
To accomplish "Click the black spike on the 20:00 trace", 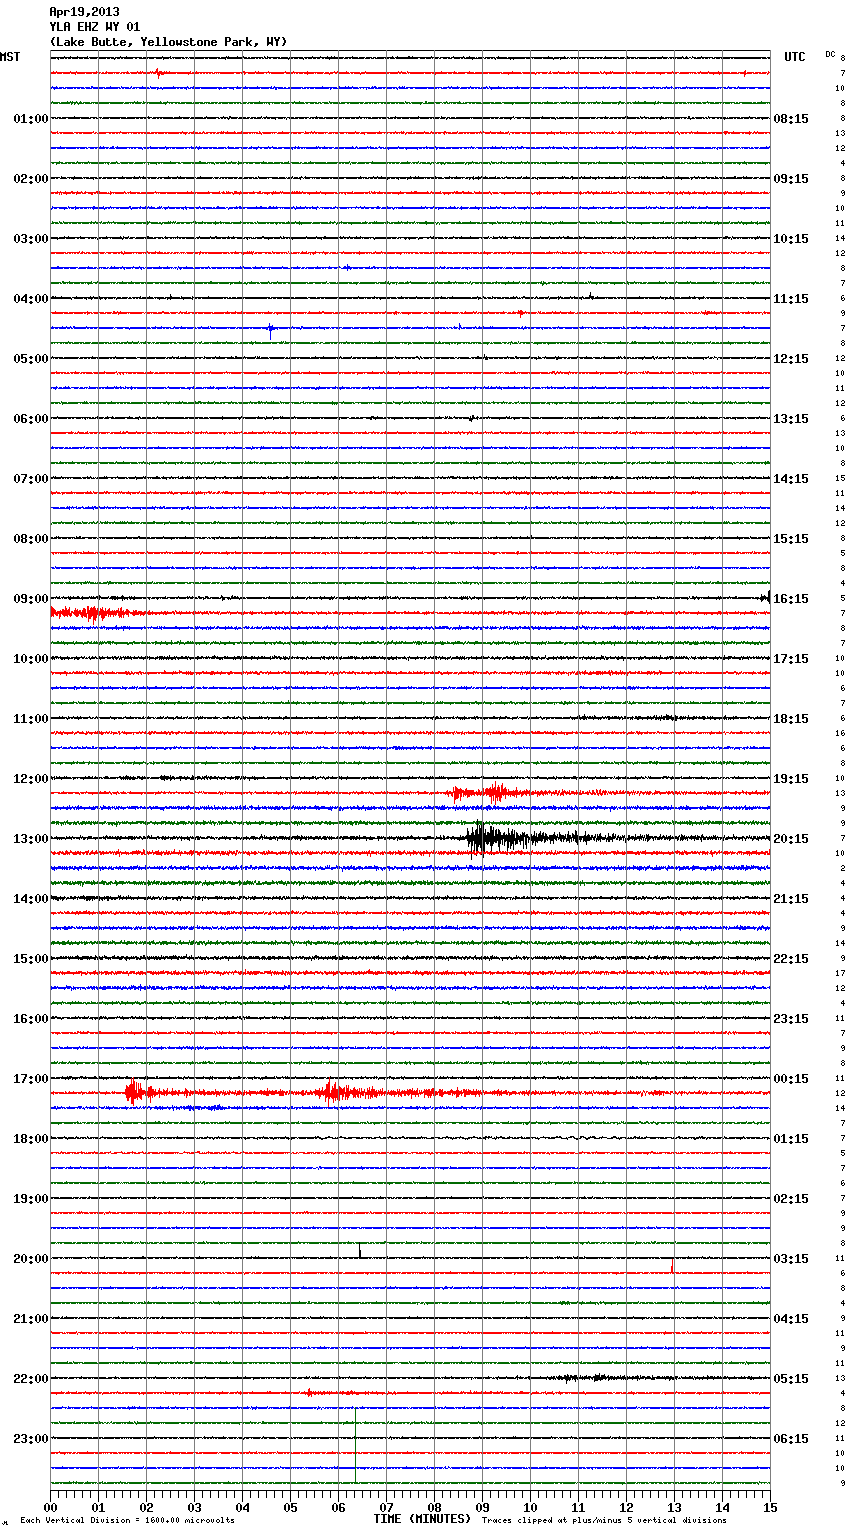I will [360, 1250].
